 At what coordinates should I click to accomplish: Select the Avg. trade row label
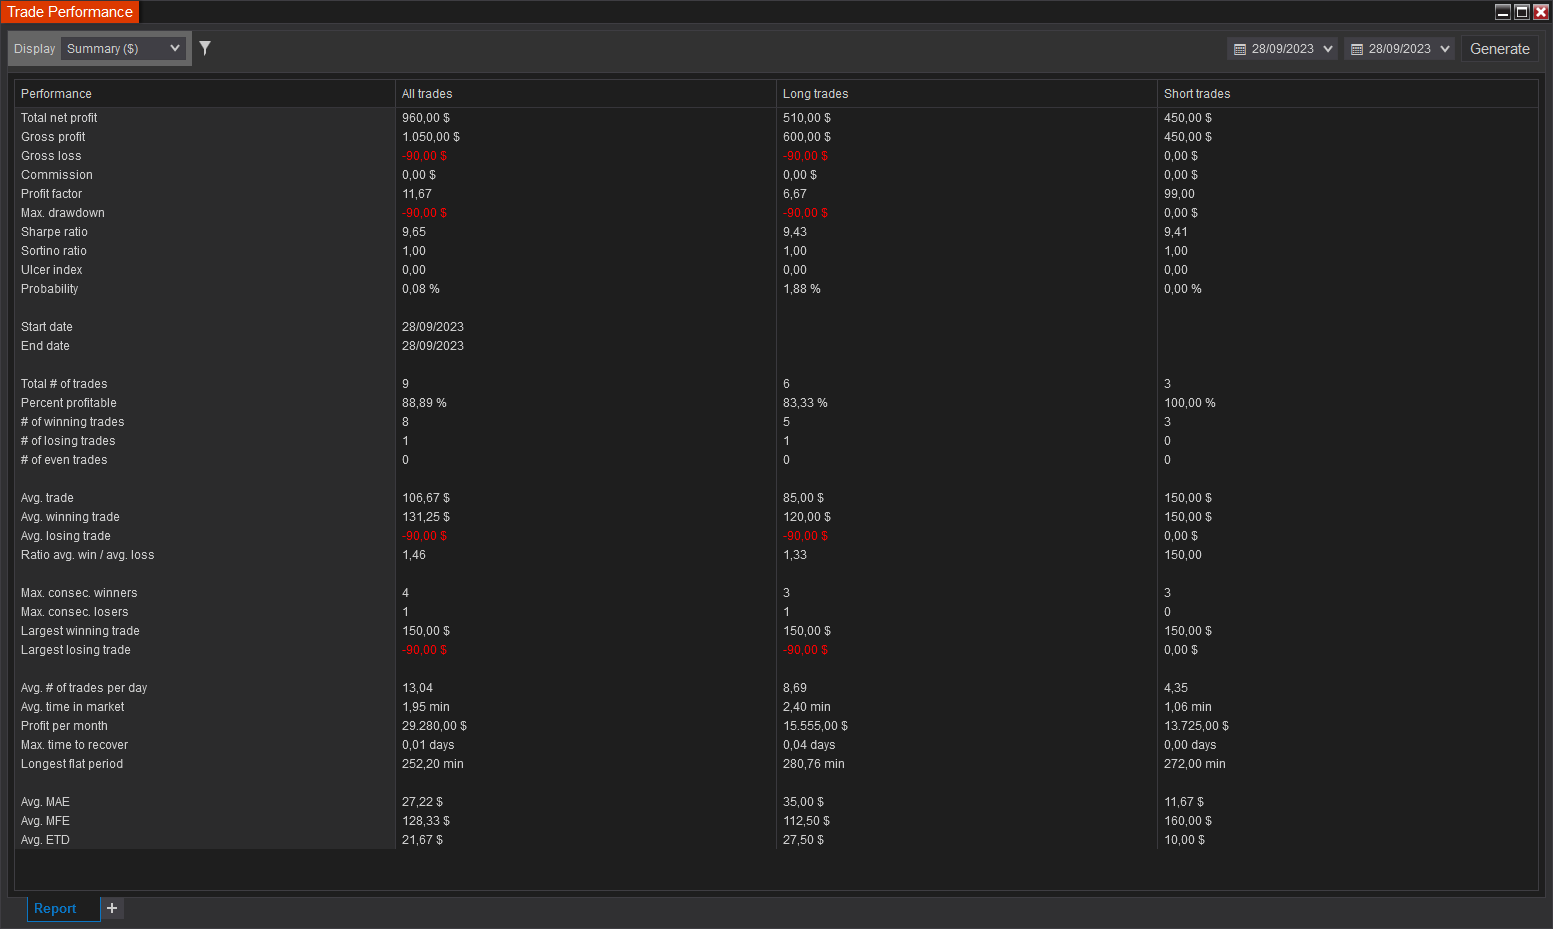click(x=47, y=498)
